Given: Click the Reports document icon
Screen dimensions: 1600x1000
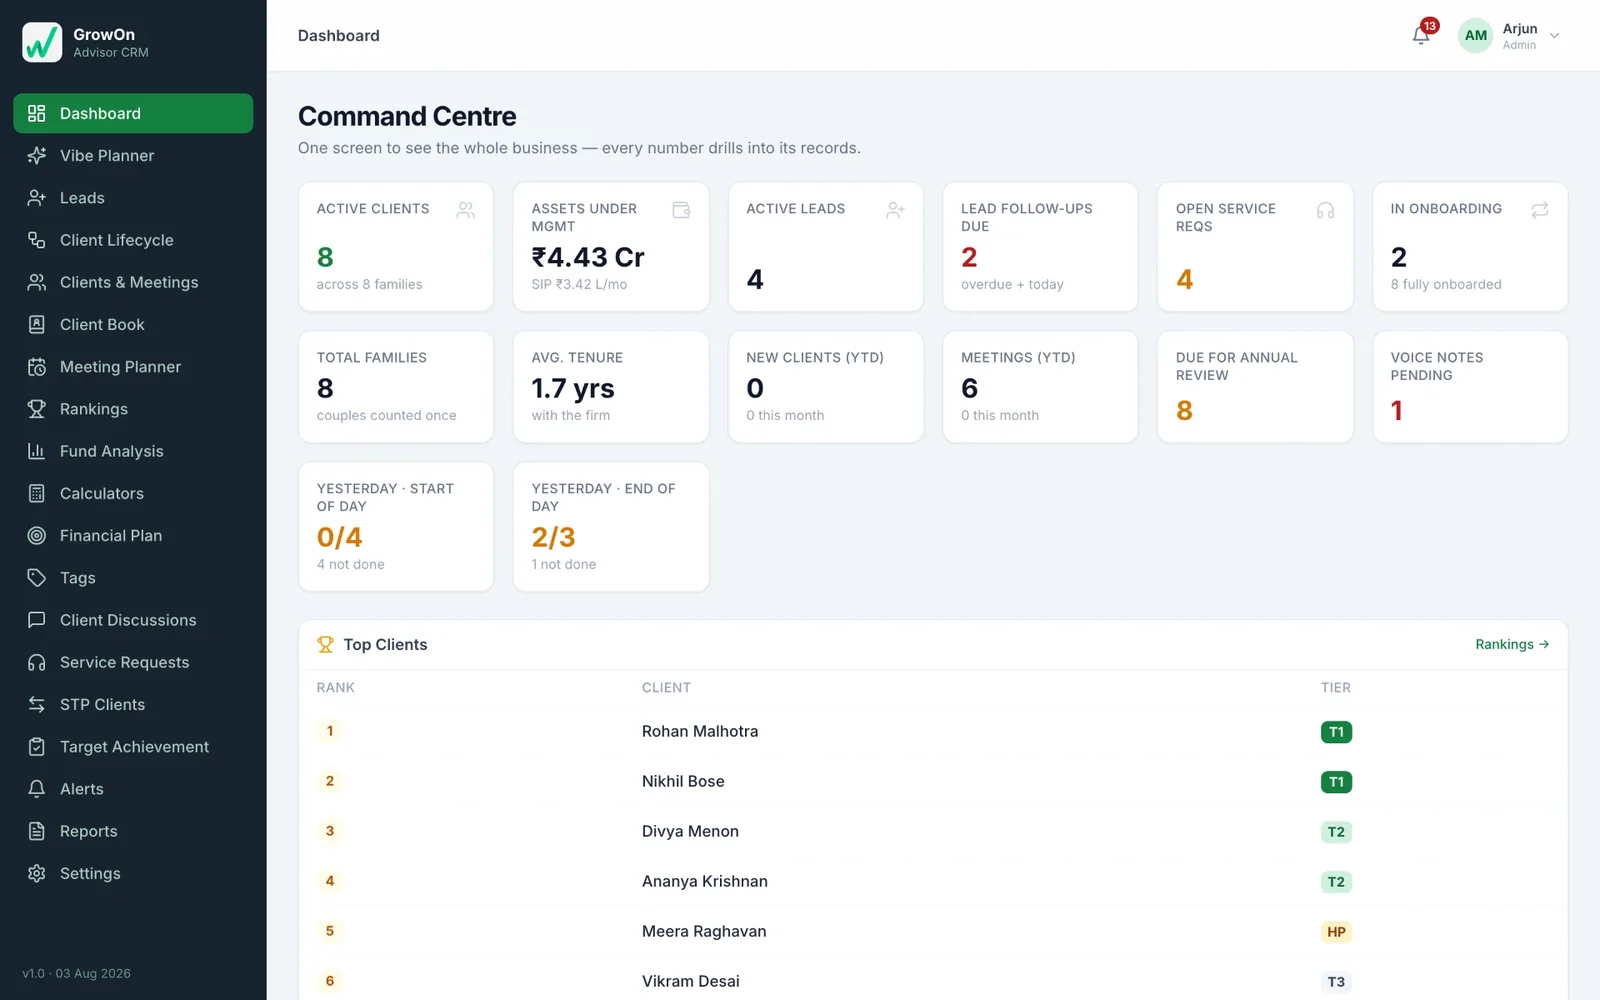Looking at the screenshot, I should 37,831.
